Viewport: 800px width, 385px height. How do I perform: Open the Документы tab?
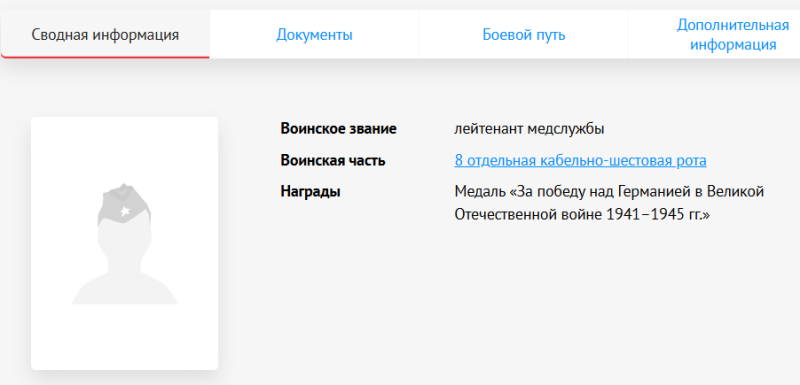[x=314, y=35]
